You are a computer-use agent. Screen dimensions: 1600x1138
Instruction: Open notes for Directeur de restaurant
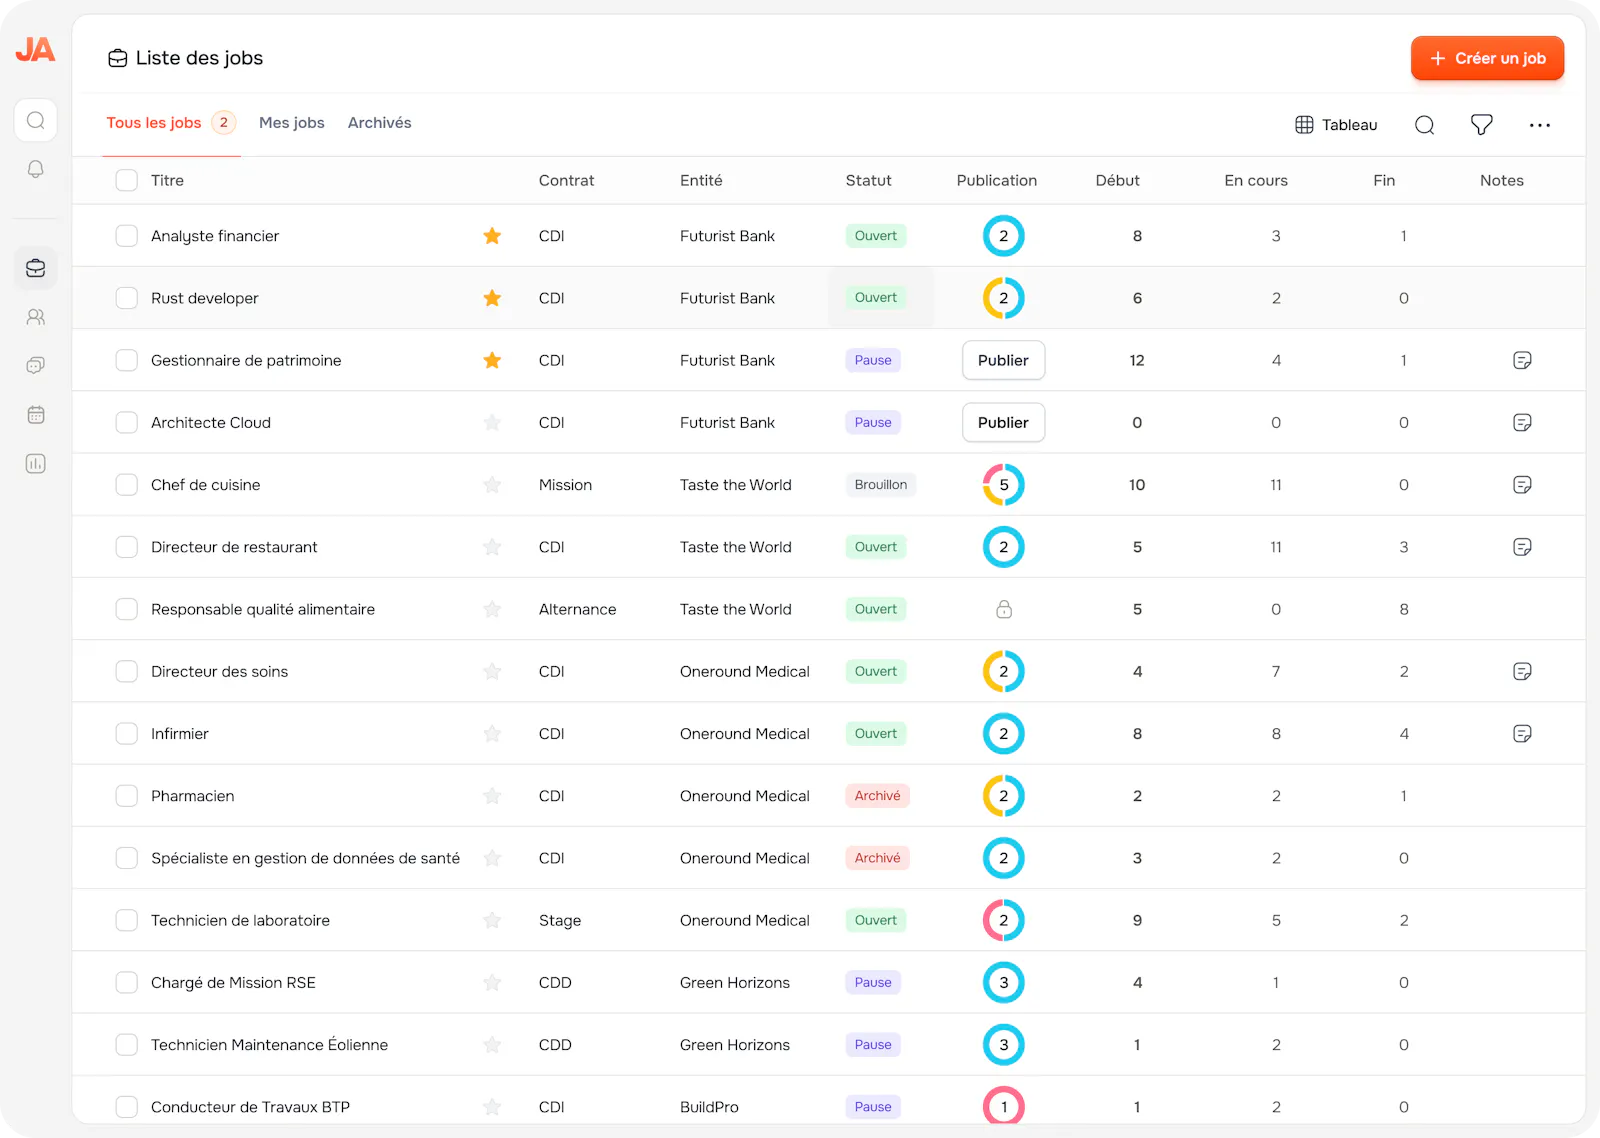1522,547
